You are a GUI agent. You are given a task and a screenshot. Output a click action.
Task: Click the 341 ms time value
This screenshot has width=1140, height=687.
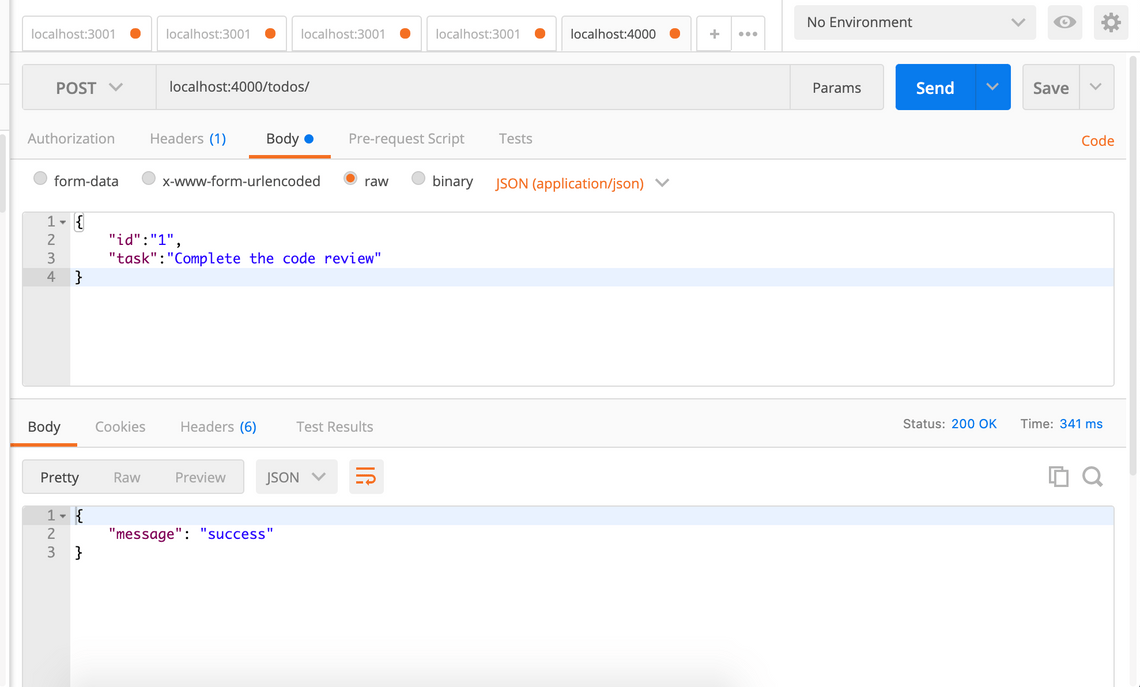[x=1081, y=424]
